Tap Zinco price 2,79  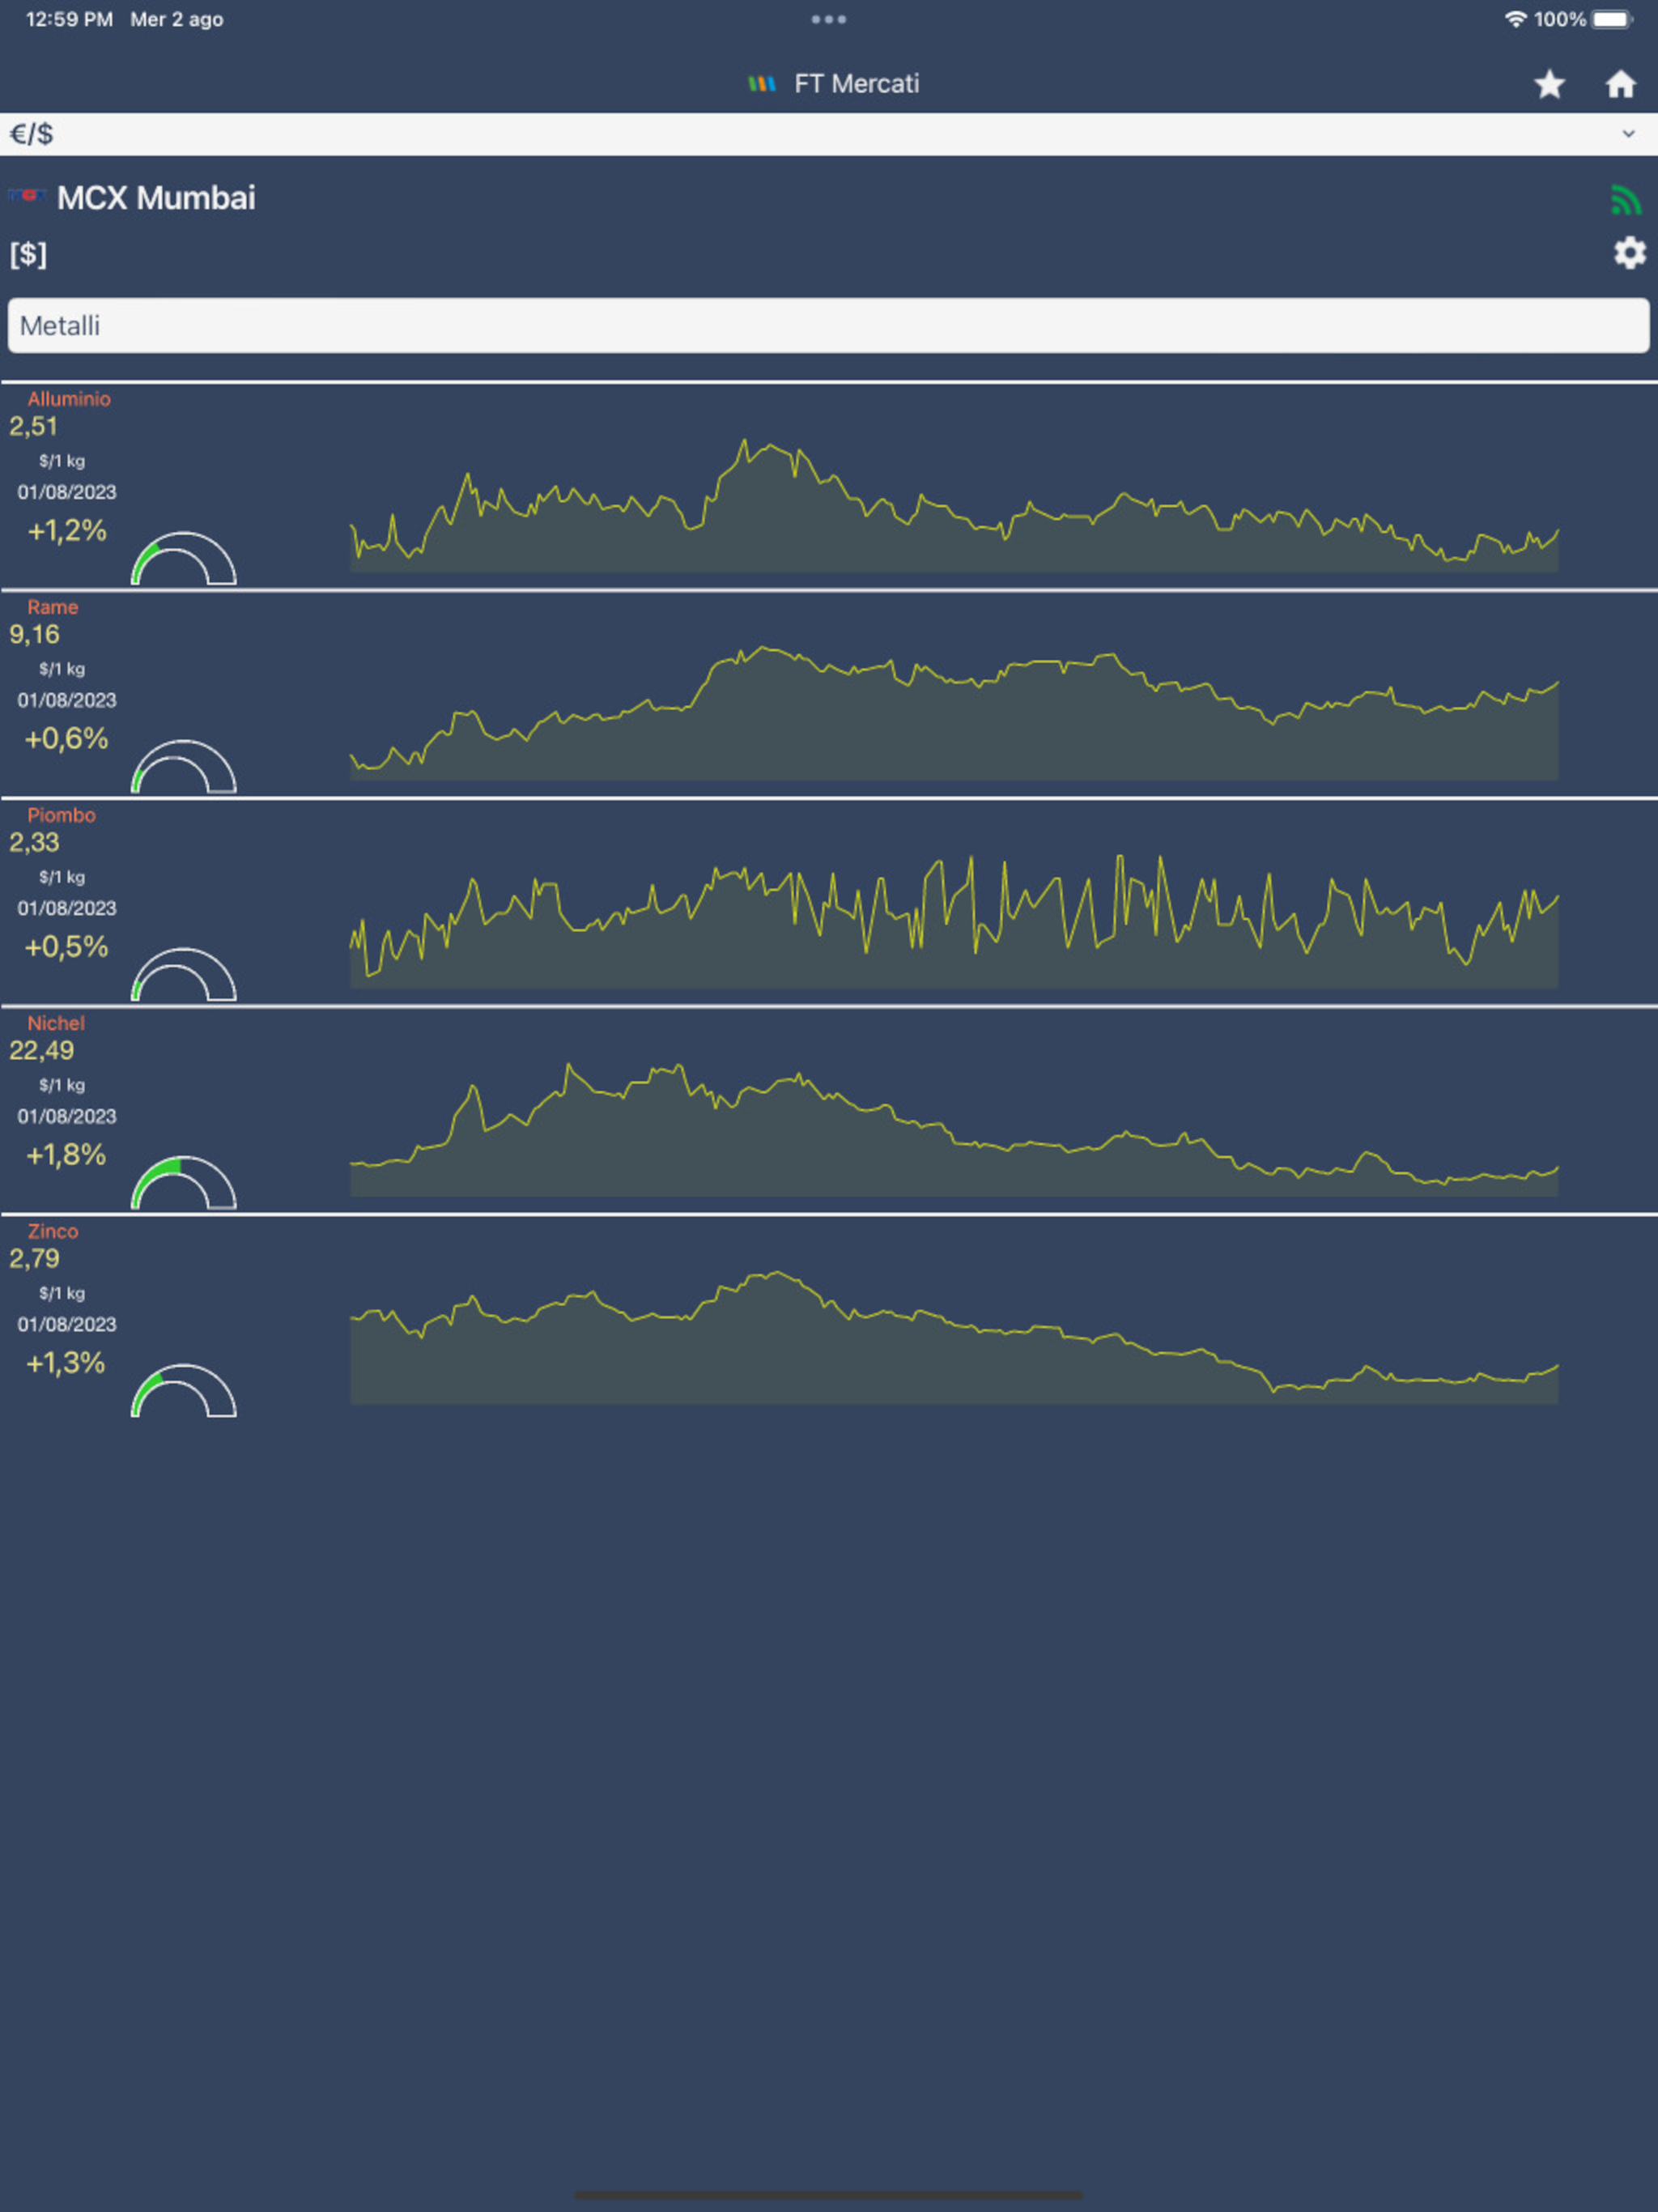click(x=34, y=1259)
